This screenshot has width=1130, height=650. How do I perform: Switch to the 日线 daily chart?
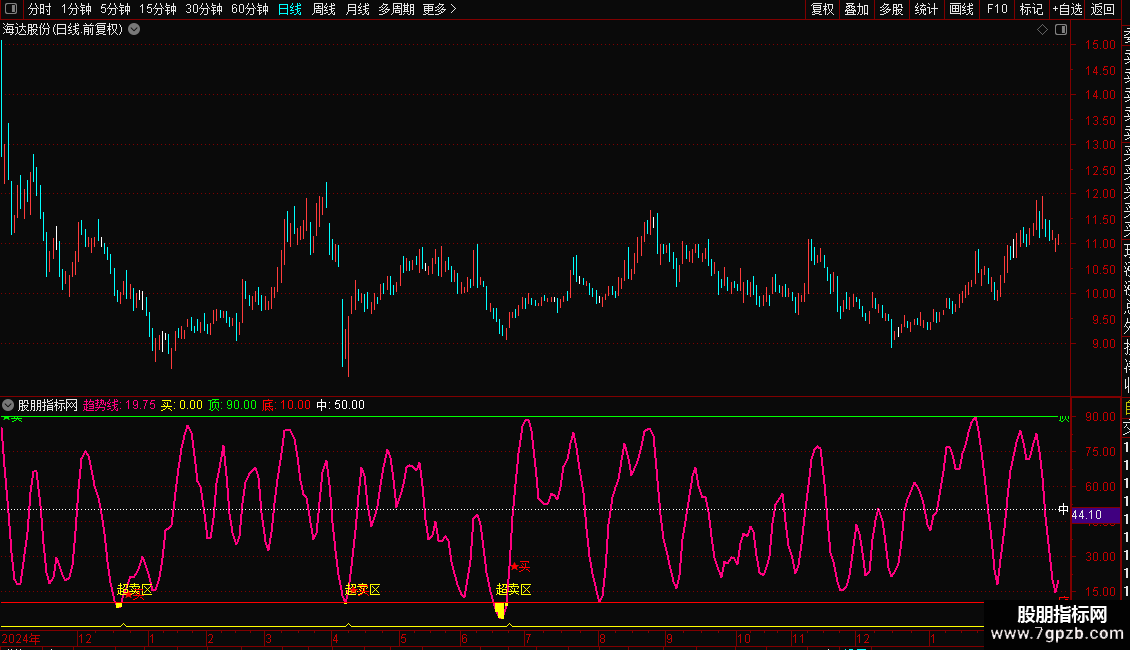[x=290, y=9]
